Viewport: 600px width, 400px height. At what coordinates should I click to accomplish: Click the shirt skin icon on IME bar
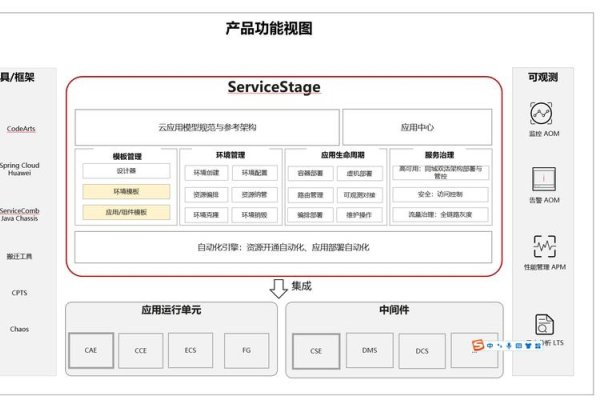(x=528, y=346)
